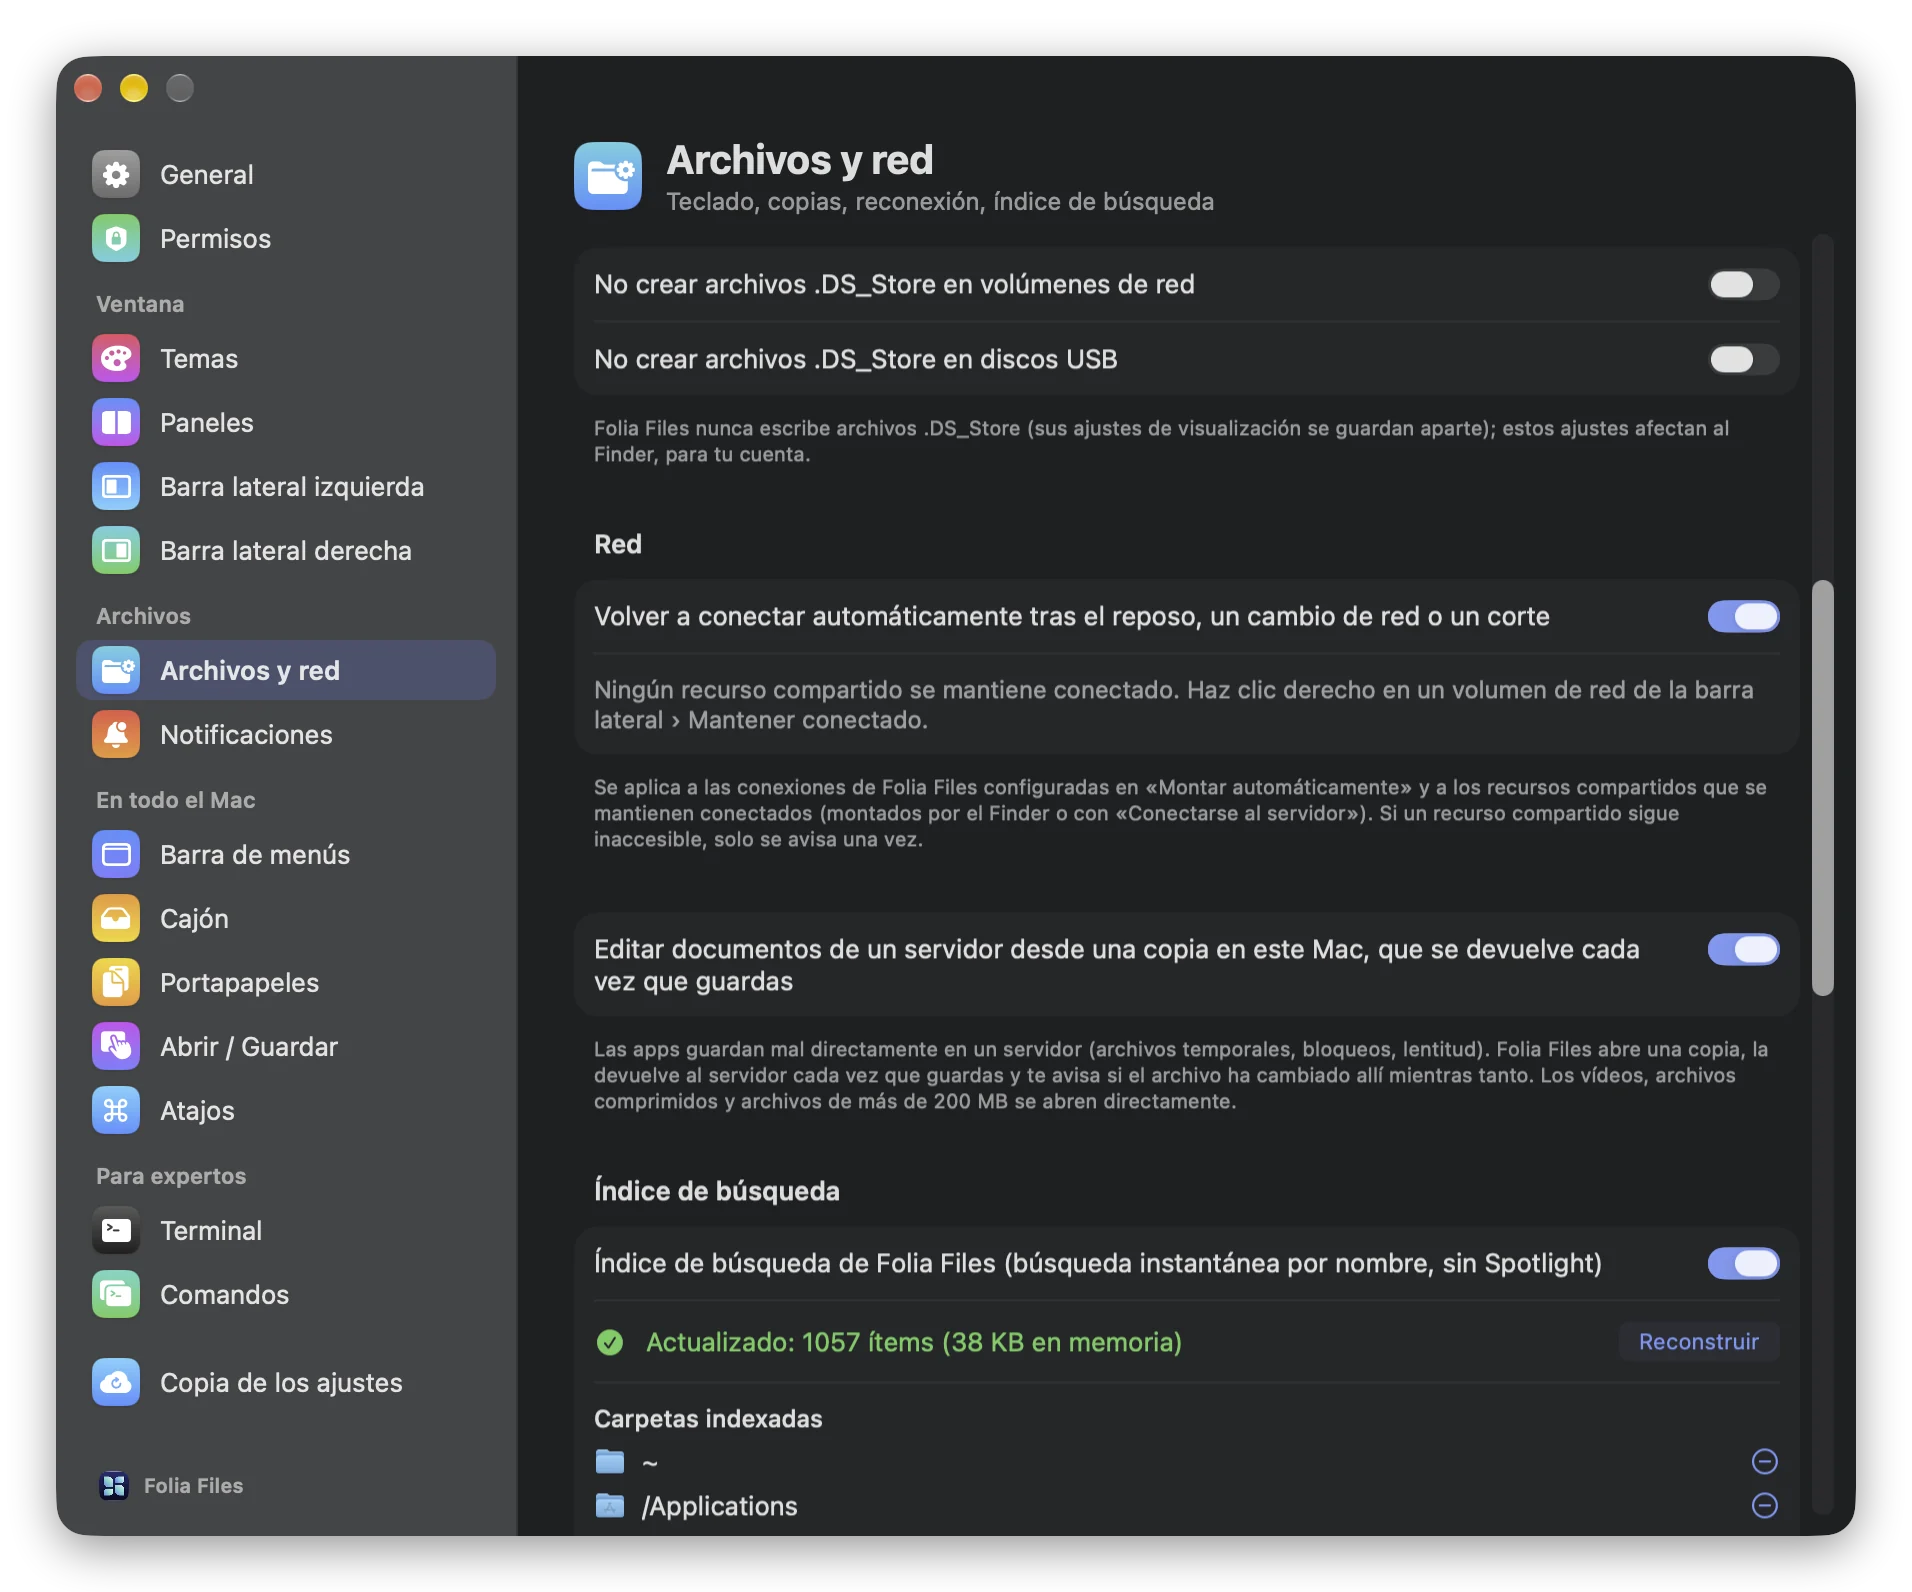Click the /Applications folder icon
1912x1592 pixels.
pyautogui.click(x=610, y=1506)
